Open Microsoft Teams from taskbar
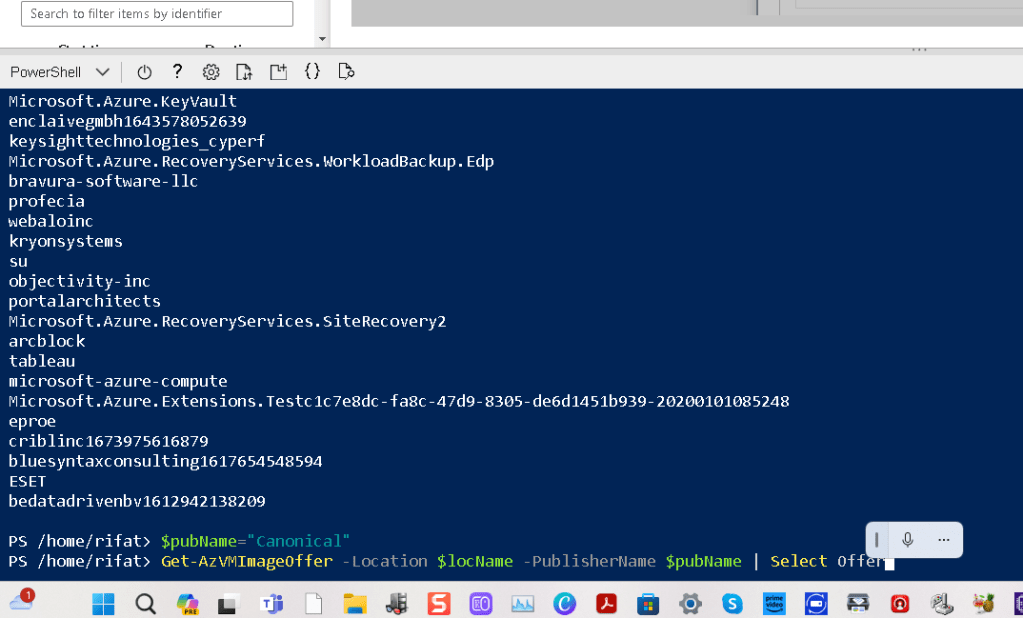 coord(271,604)
